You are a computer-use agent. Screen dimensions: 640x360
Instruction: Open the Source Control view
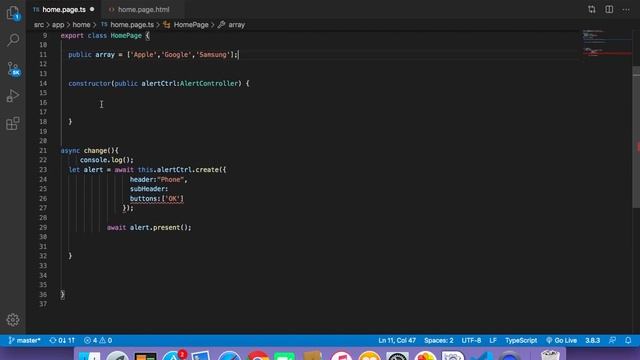pyautogui.click(x=13, y=69)
